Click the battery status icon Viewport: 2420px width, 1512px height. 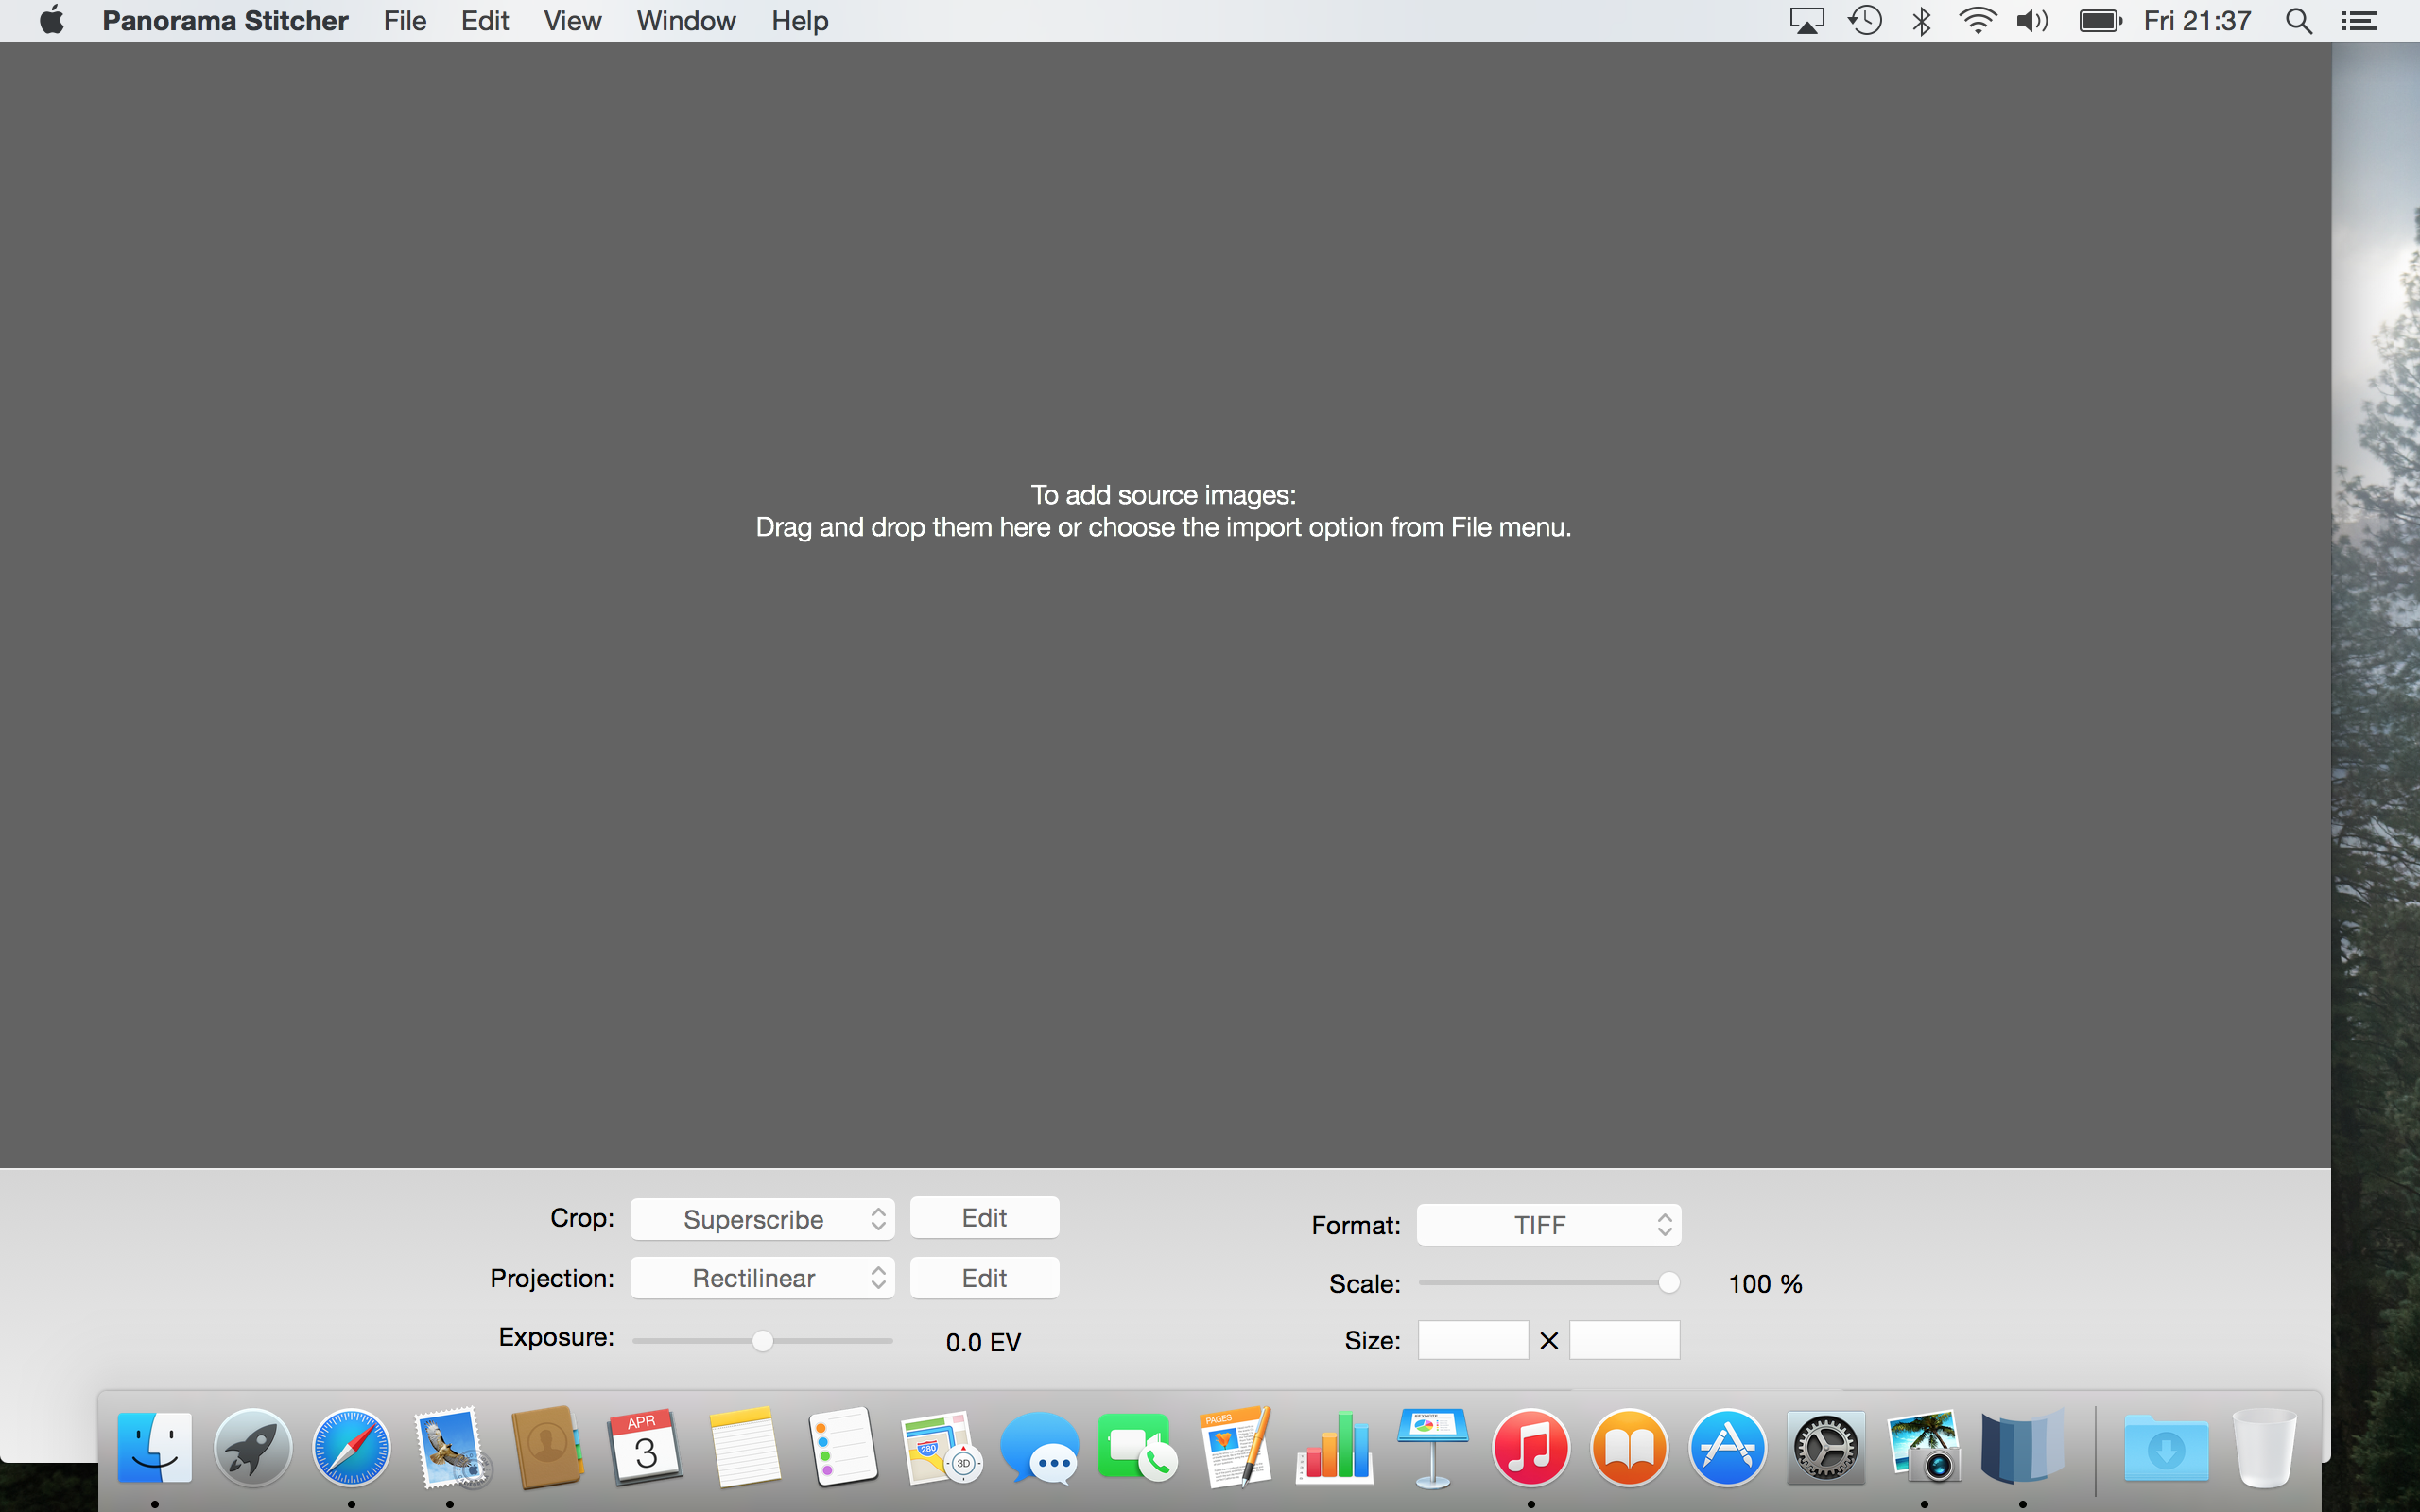2100,21
